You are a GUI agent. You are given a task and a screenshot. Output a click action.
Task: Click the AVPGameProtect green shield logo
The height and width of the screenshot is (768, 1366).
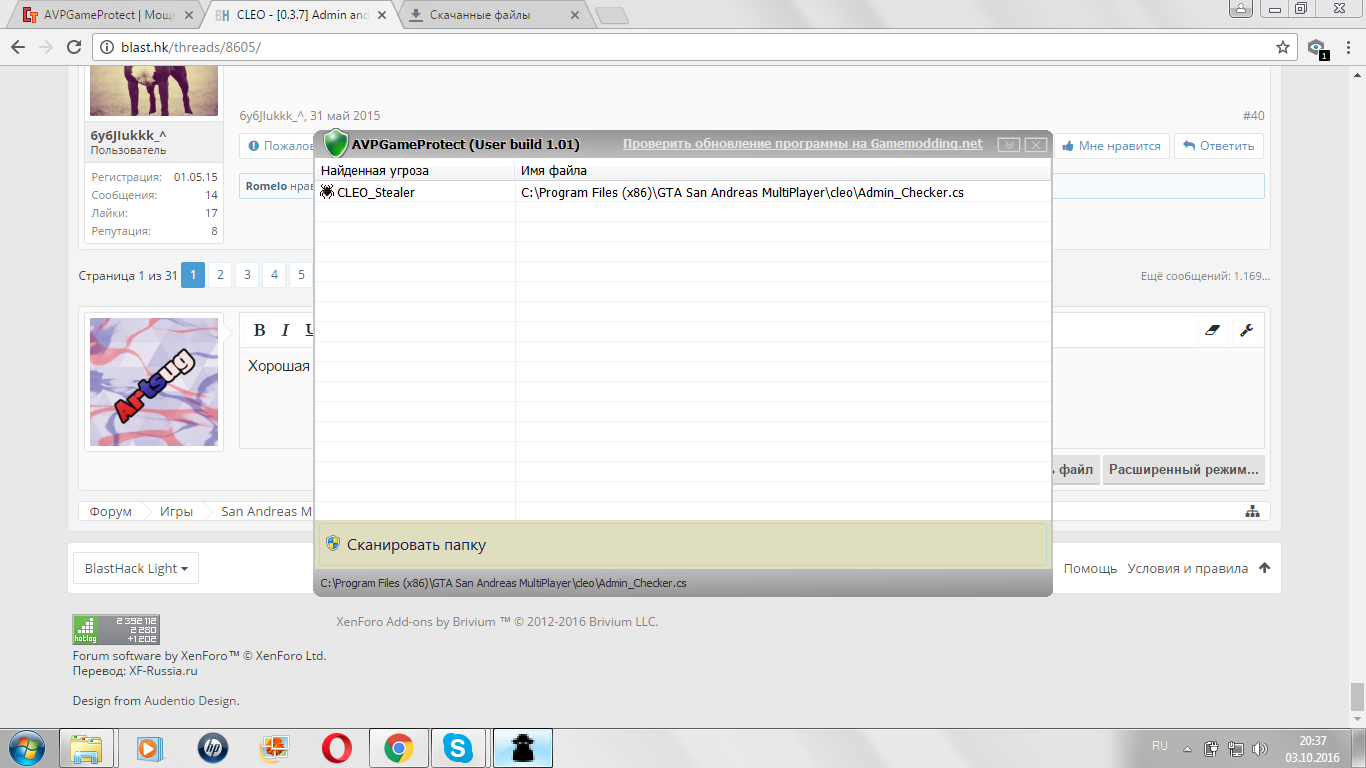point(336,143)
